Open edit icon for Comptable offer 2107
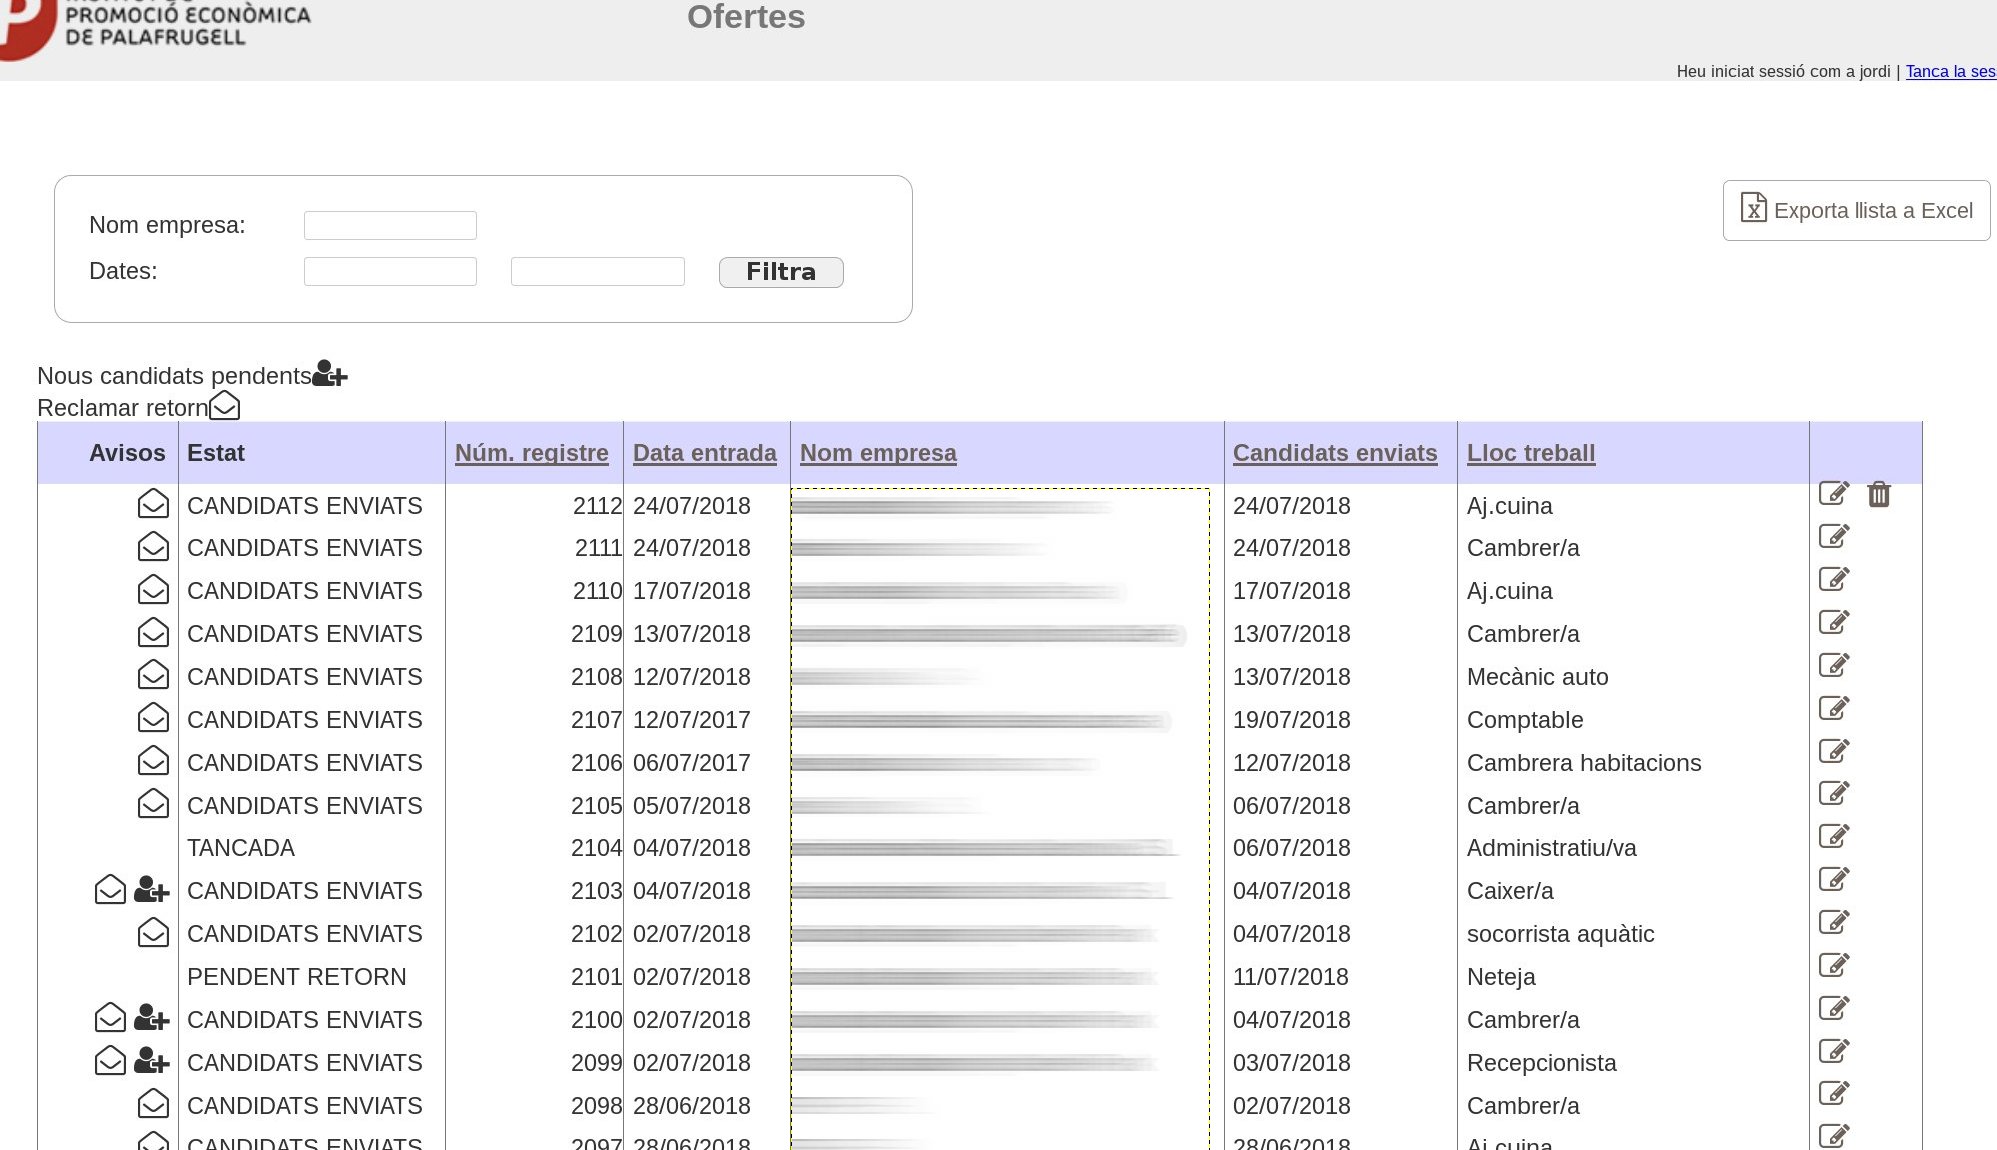1997x1150 pixels. [1833, 708]
